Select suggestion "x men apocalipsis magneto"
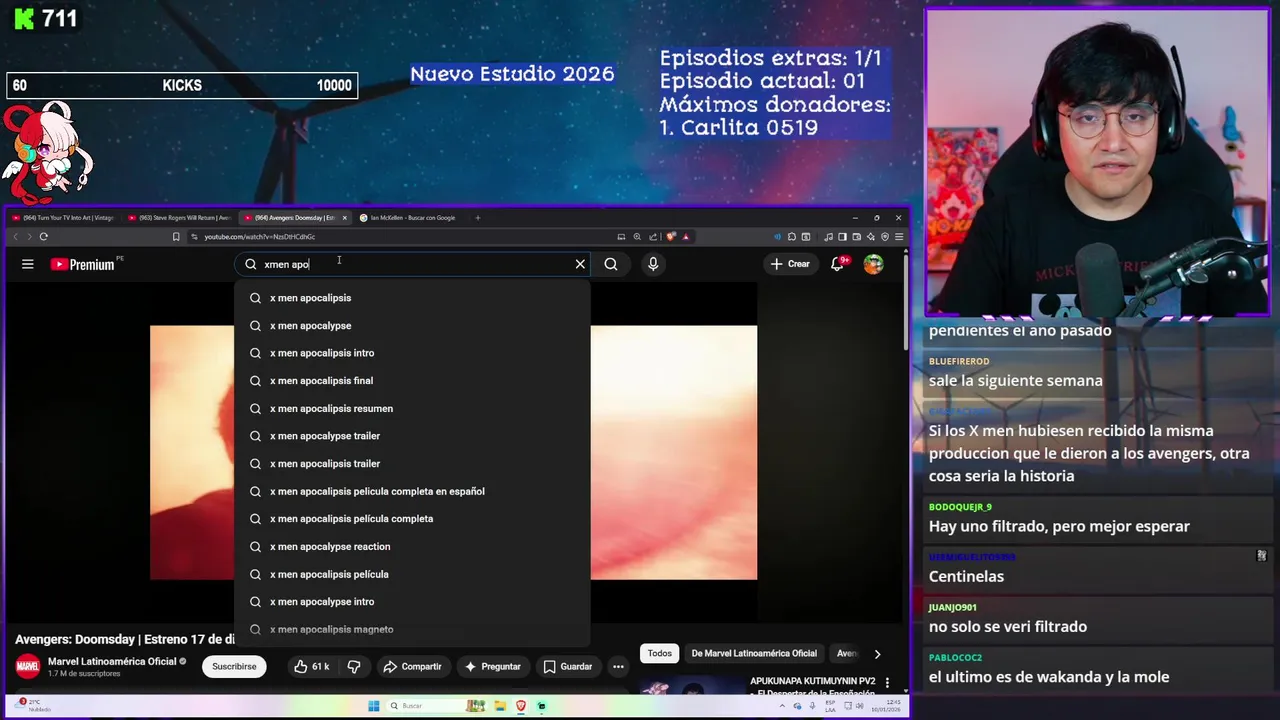The height and width of the screenshot is (720, 1280). click(x=412, y=630)
